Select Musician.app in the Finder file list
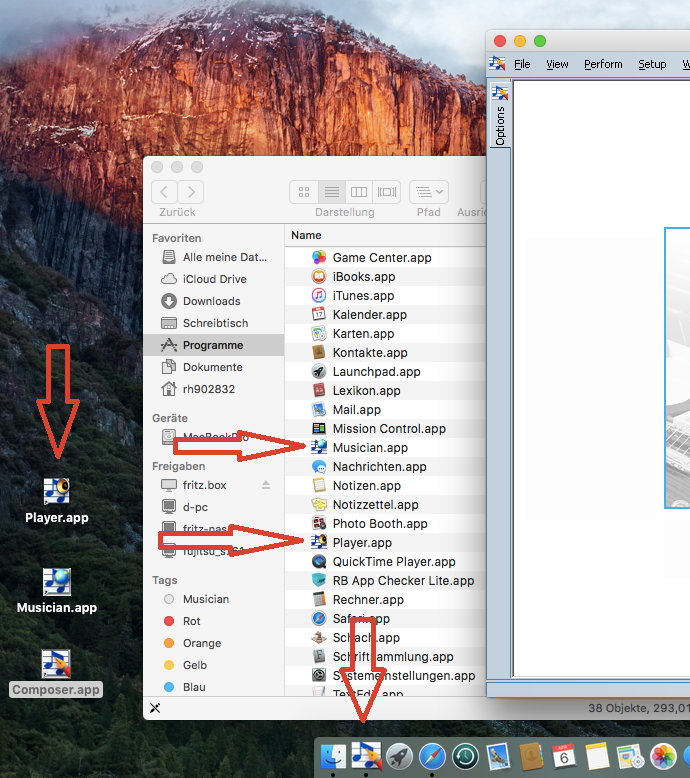 click(x=370, y=448)
